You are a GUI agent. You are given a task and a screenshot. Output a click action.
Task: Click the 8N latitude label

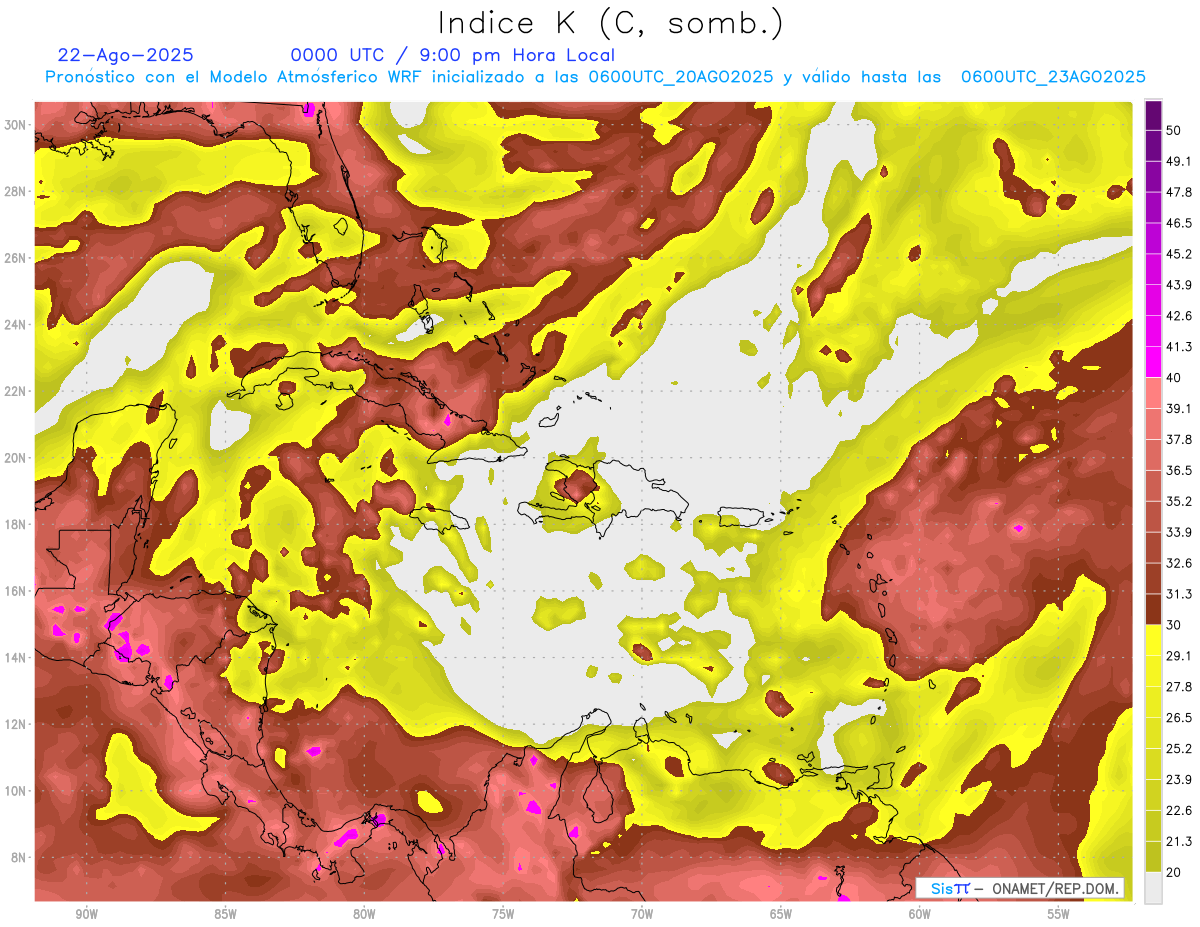point(18,857)
